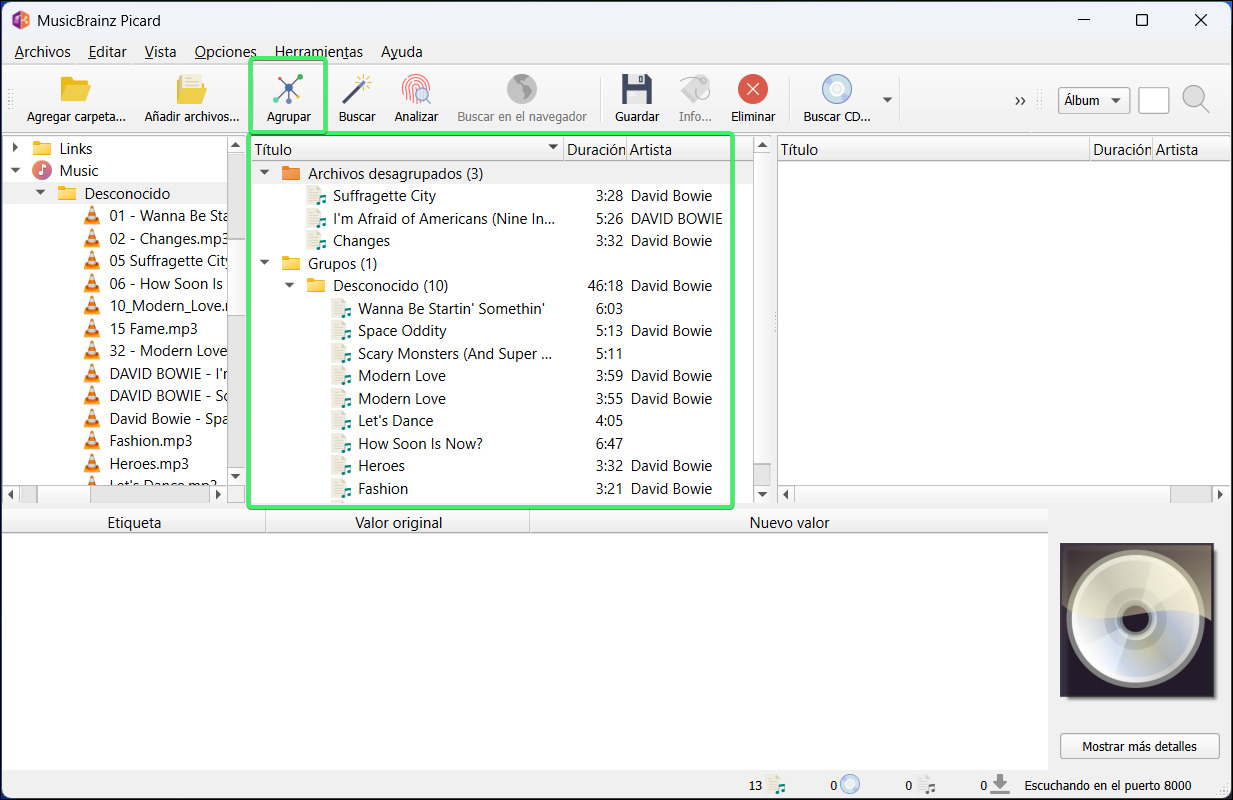Click the Agregar carpeta toolbar icon
The height and width of the screenshot is (800, 1233).
(x=76, y=89)
